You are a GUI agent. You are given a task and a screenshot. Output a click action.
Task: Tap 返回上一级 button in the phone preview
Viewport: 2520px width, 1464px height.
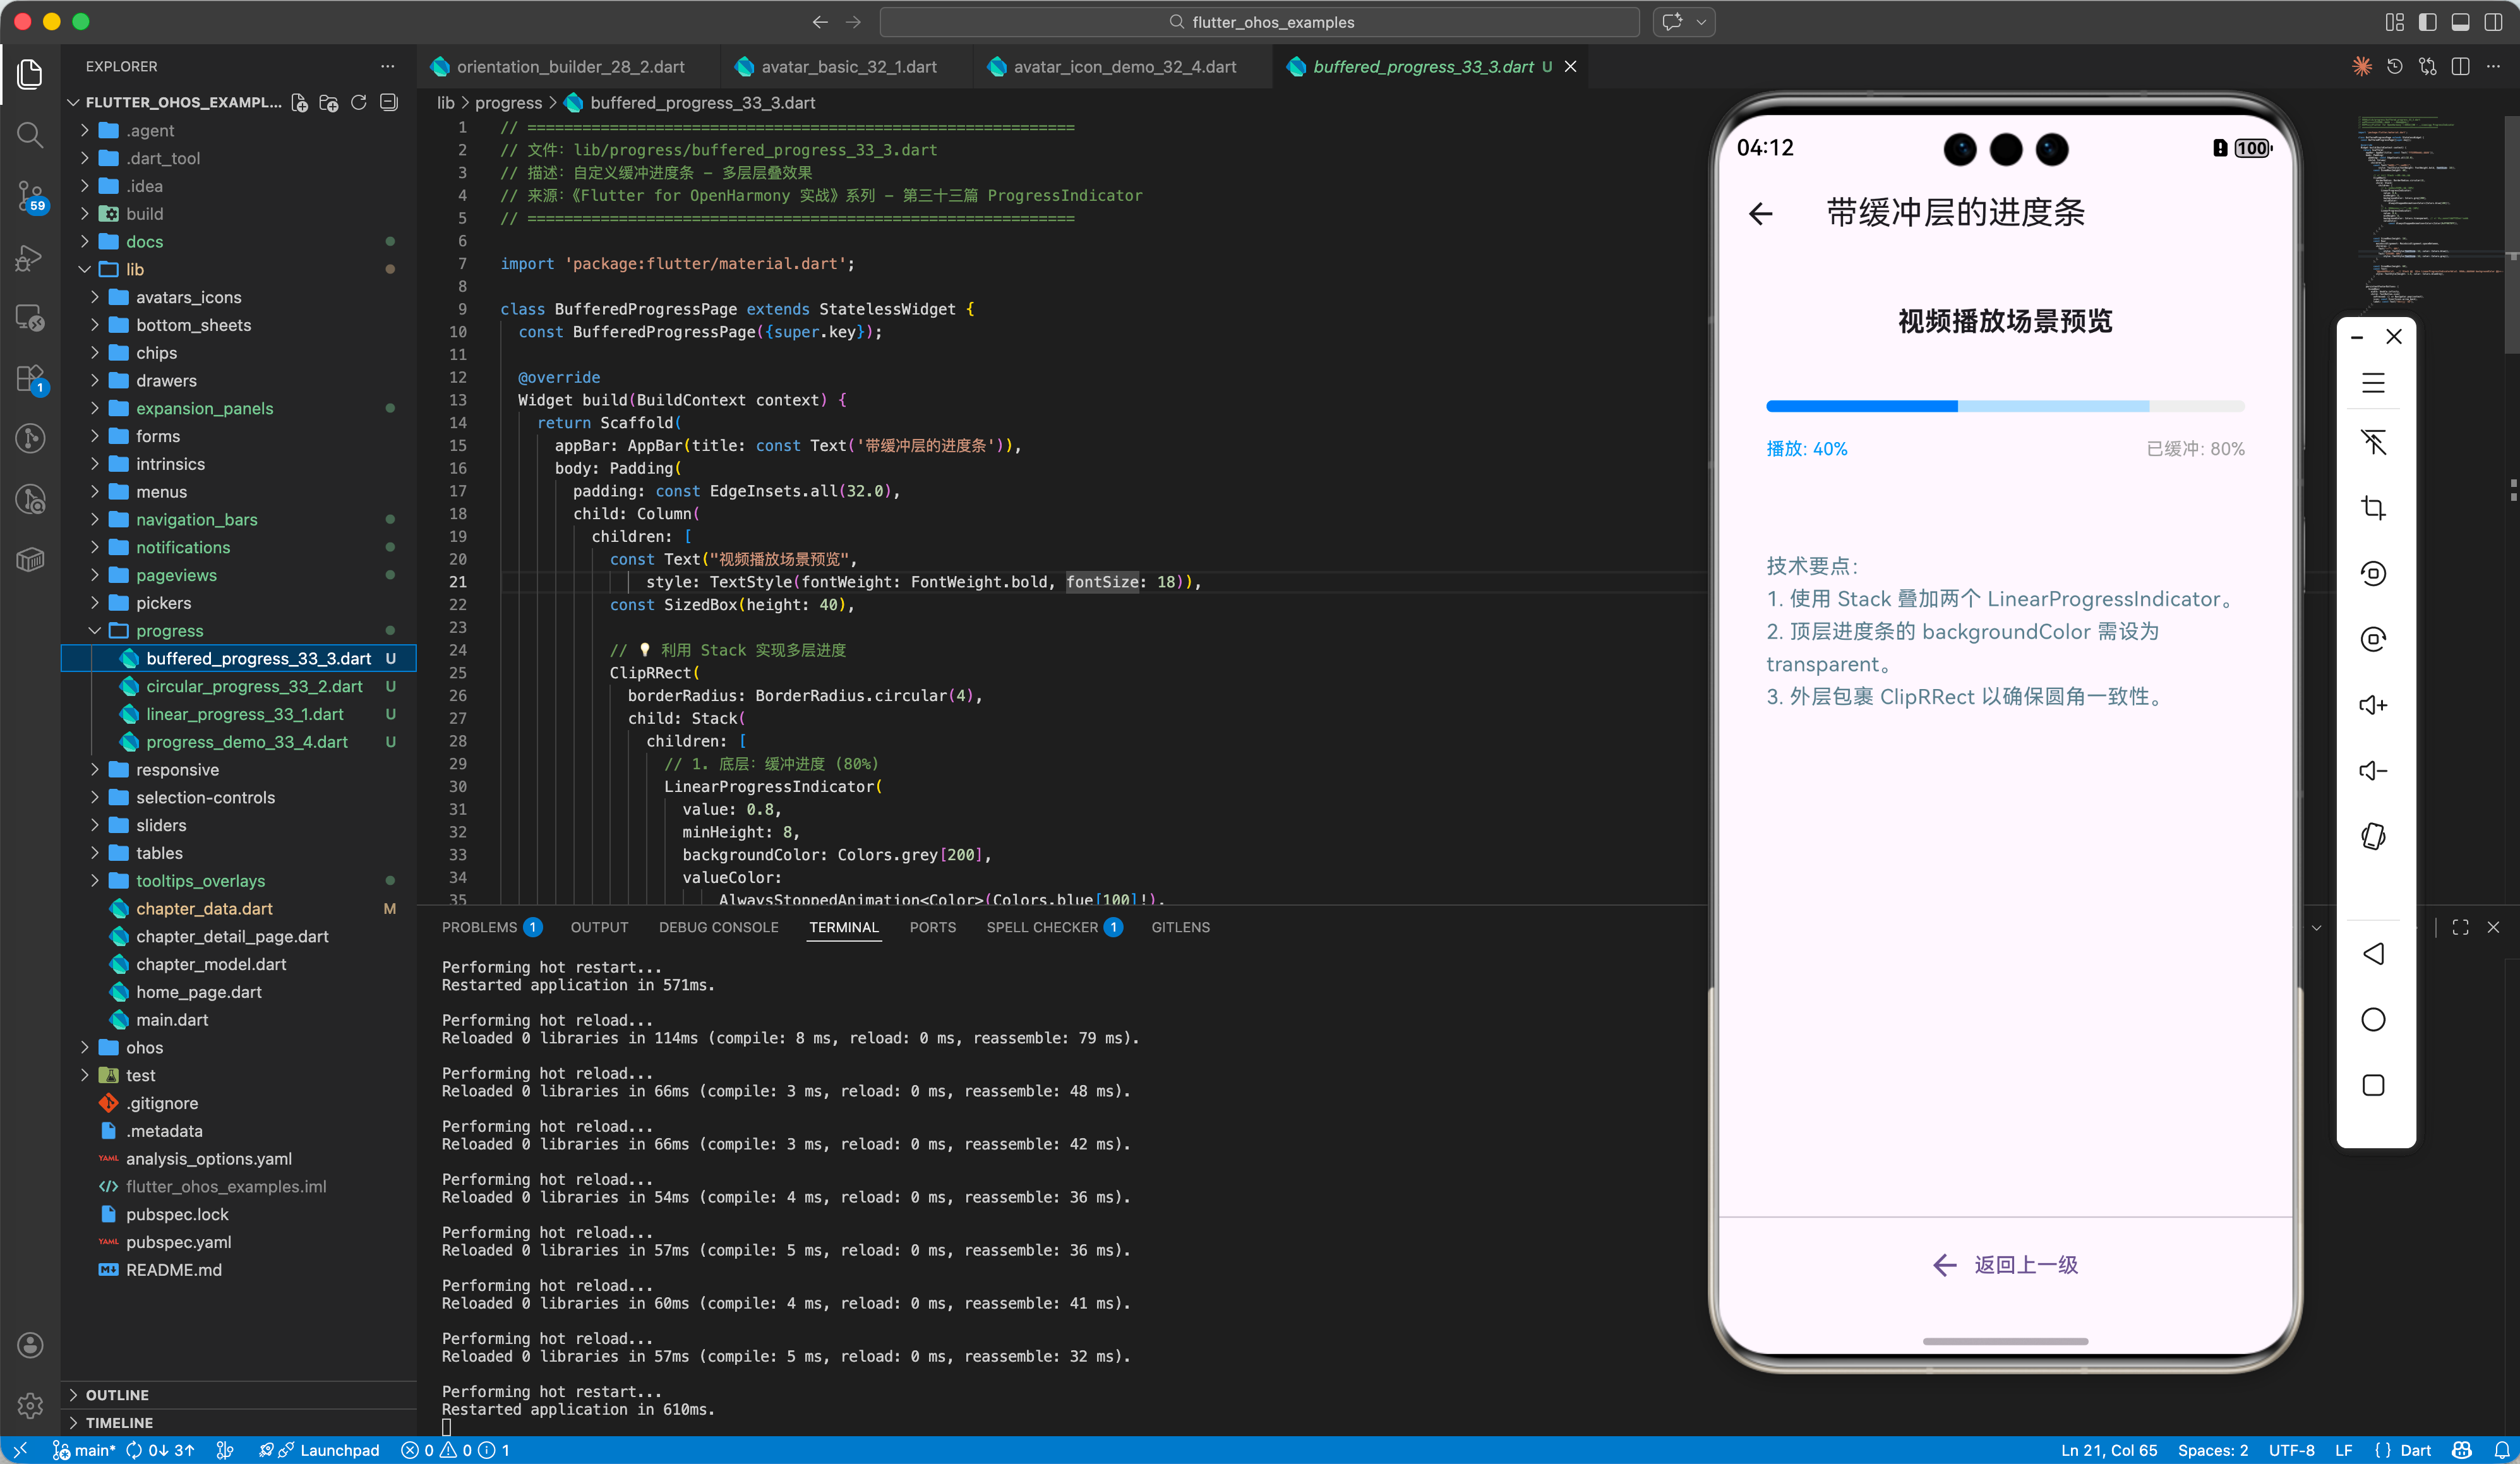tap(2005, 1265)
